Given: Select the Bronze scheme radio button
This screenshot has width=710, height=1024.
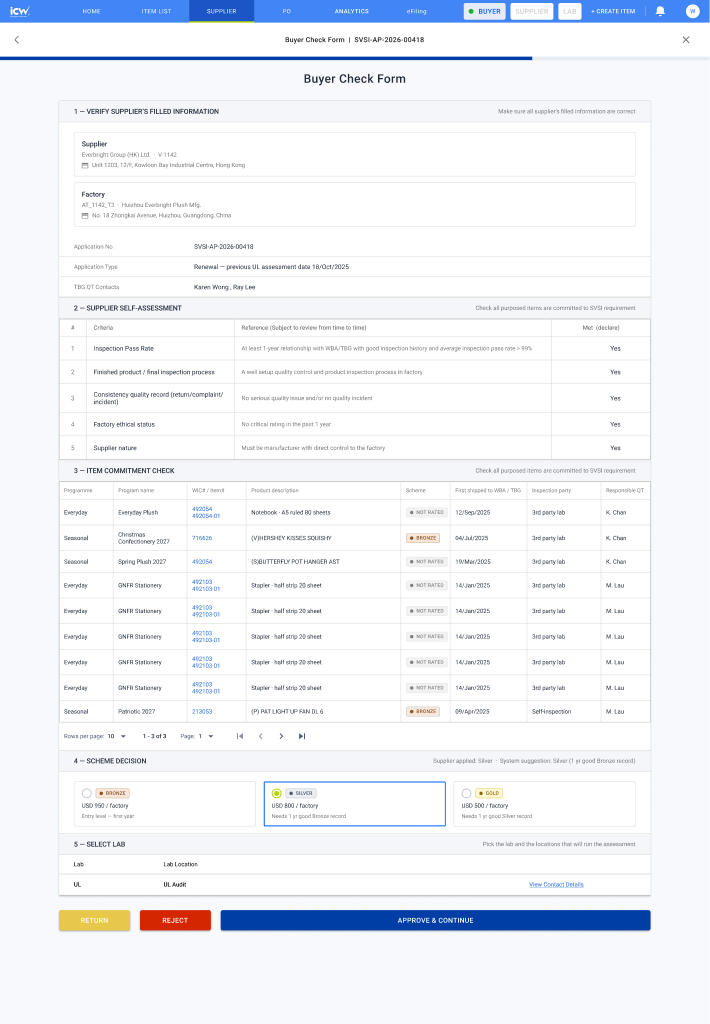Looking at the screenshot, I should [x=86, y=793].
